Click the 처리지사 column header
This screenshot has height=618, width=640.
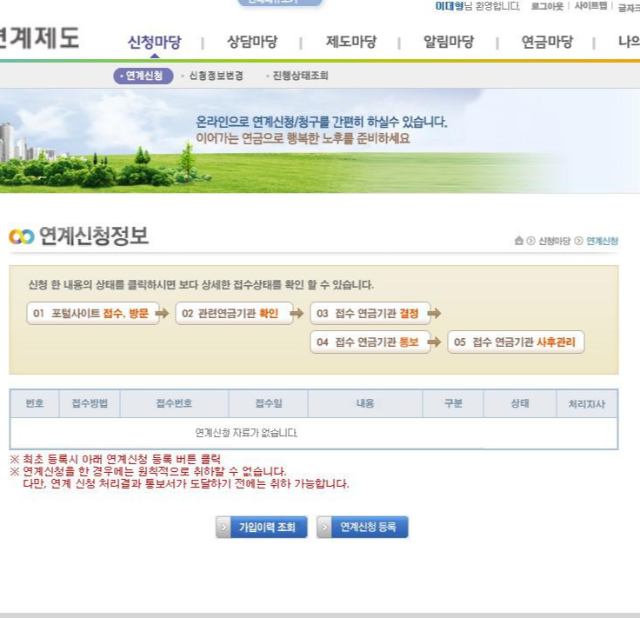(587, 403)
